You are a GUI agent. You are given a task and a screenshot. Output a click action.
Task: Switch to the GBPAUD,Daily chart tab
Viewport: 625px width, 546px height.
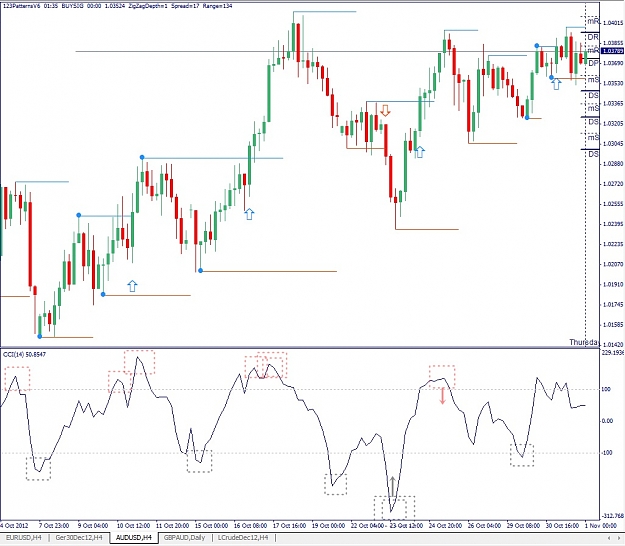click(x=184, y=538)
